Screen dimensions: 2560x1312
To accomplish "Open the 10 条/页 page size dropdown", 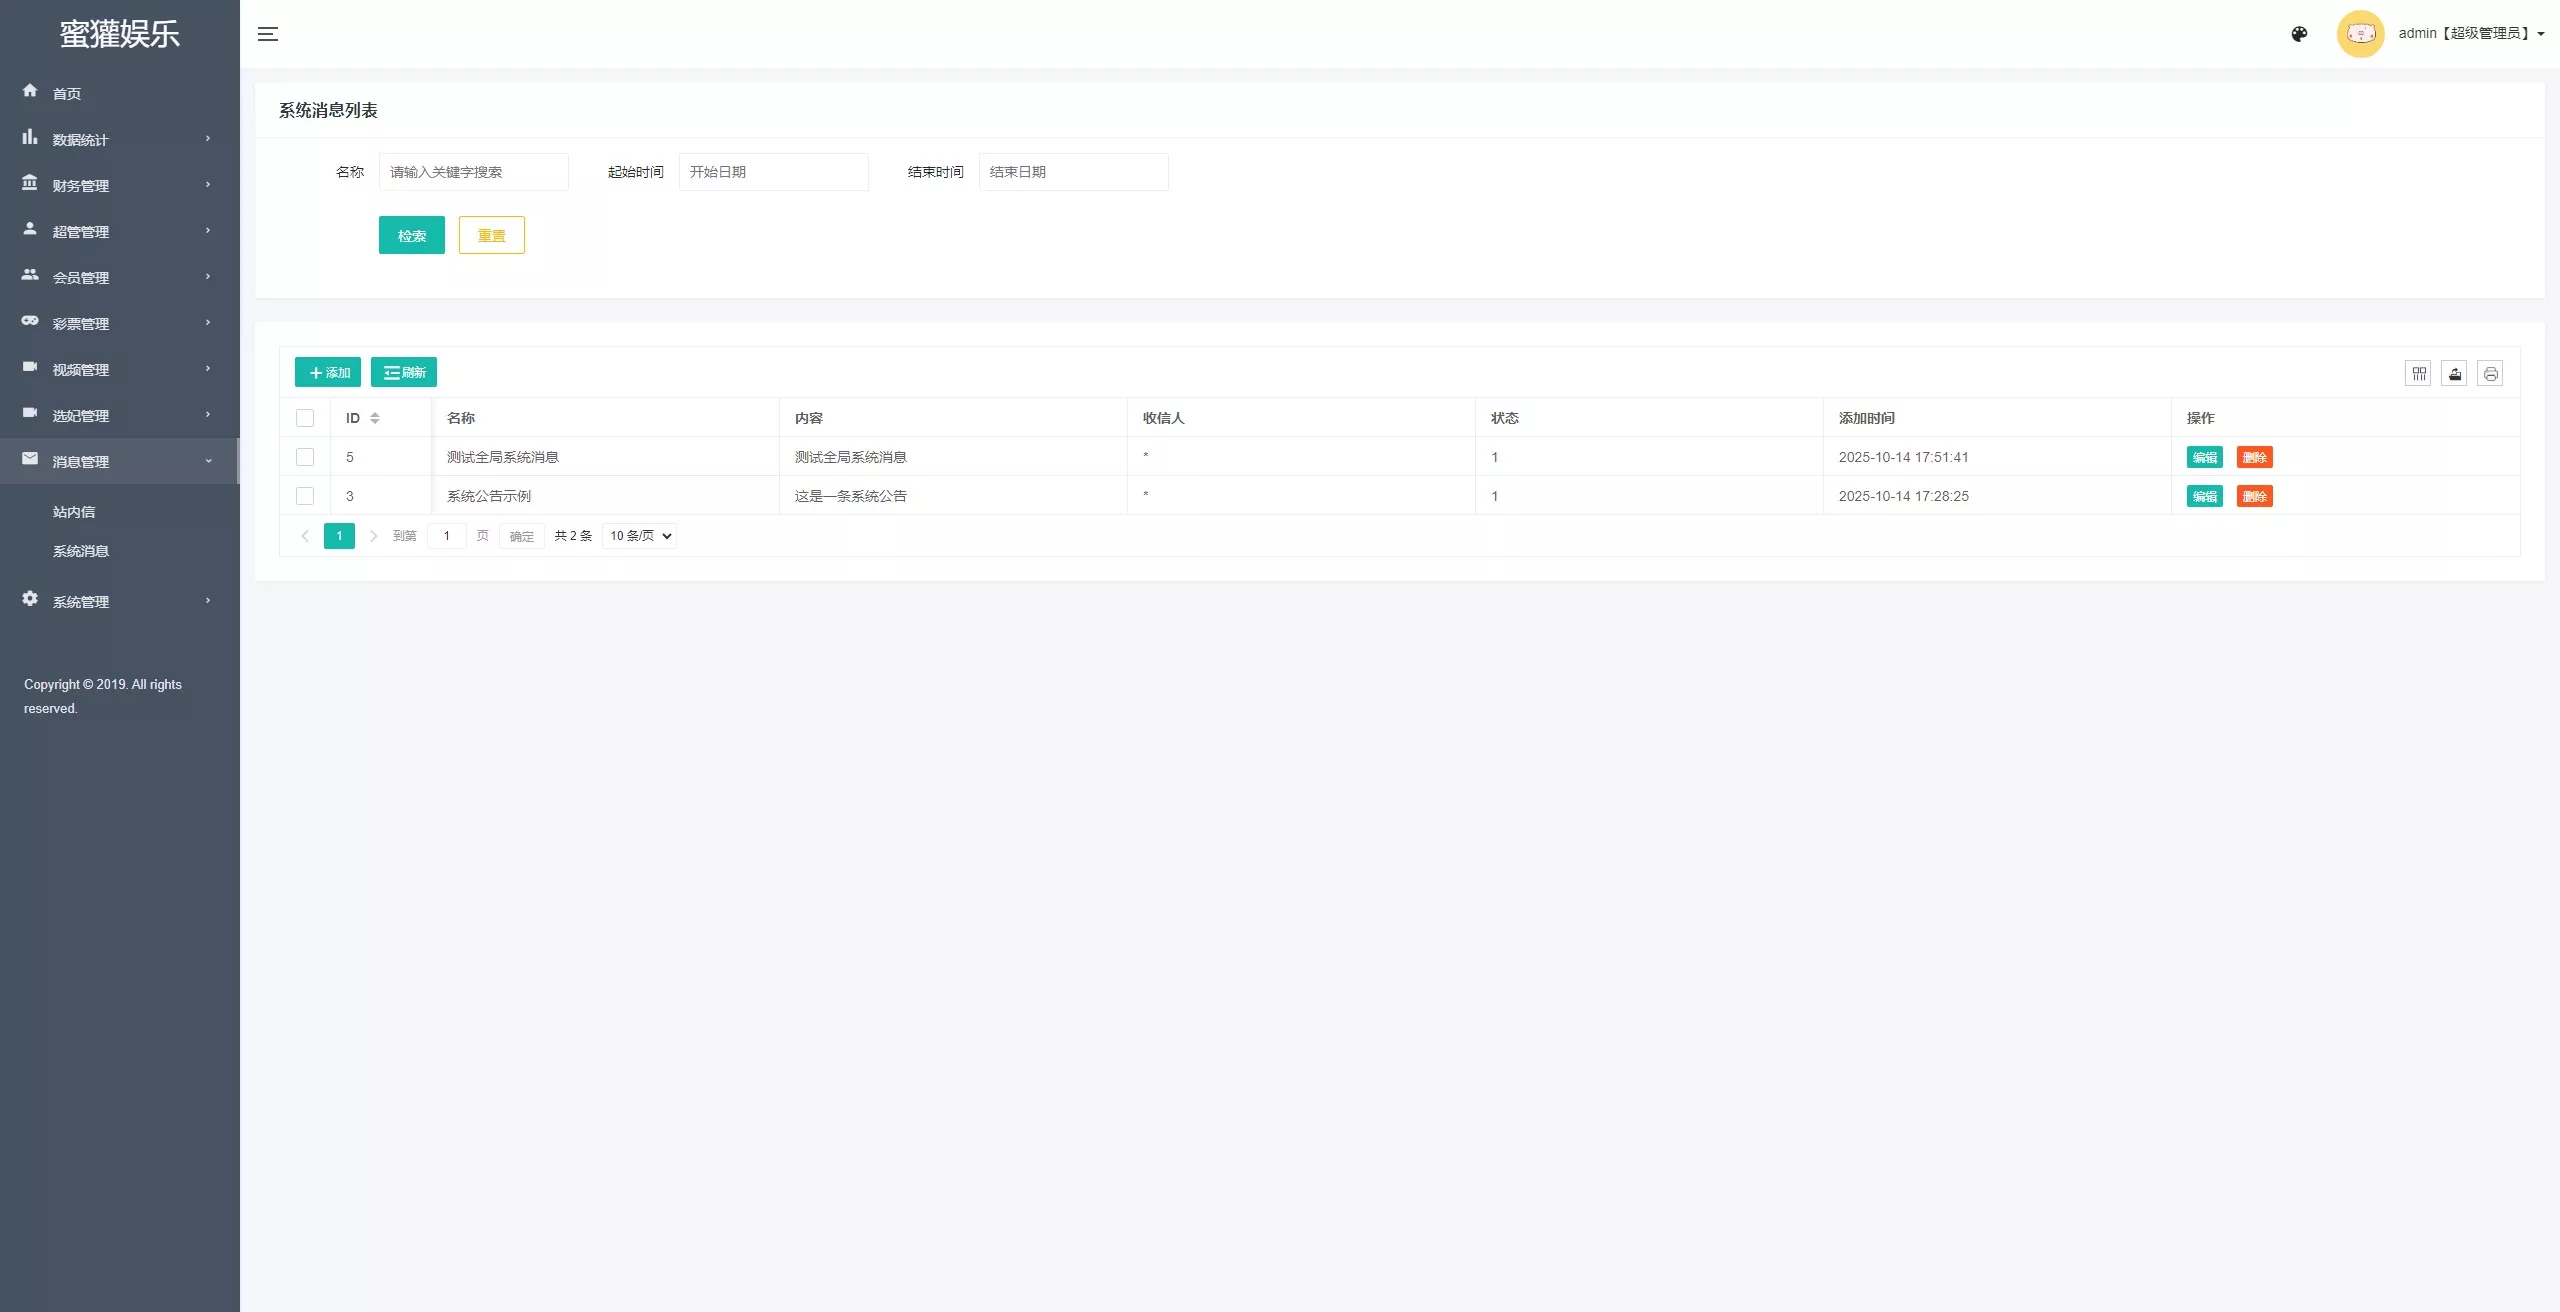I will pos(640,536).
